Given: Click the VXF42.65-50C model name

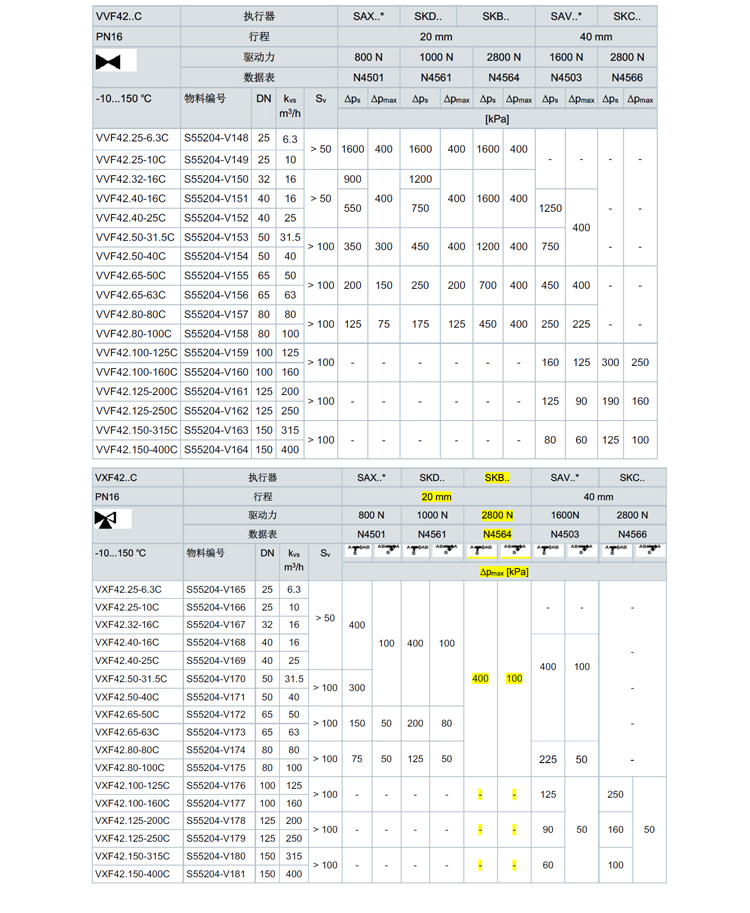Looking at the screenshot, I should (126, 714).
